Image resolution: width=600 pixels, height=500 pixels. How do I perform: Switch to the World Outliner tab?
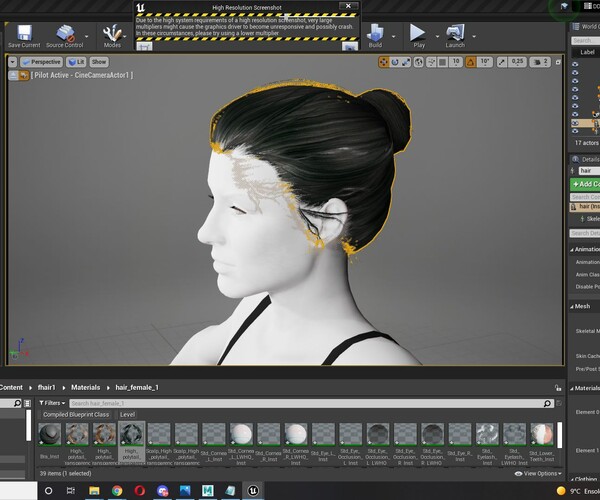click(586, 26)
